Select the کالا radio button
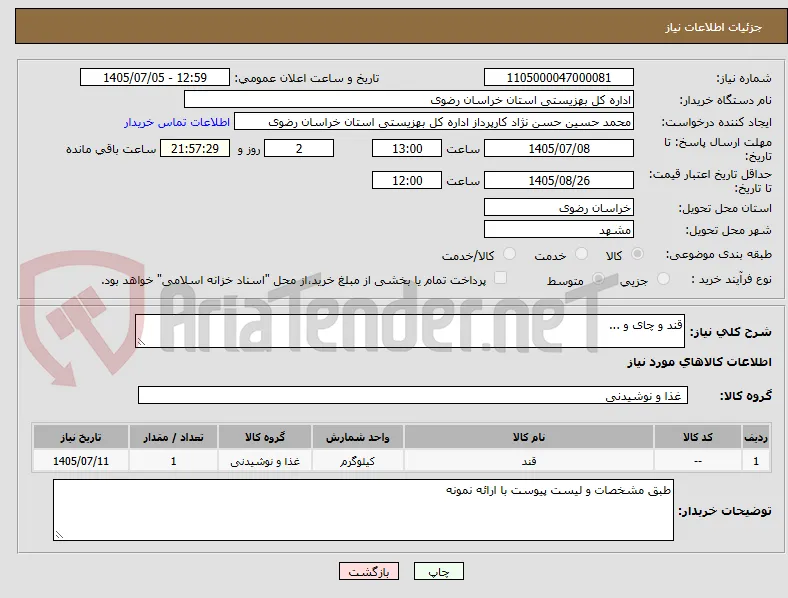The width and height of the screenshot is (788, 598). [637, 254]
